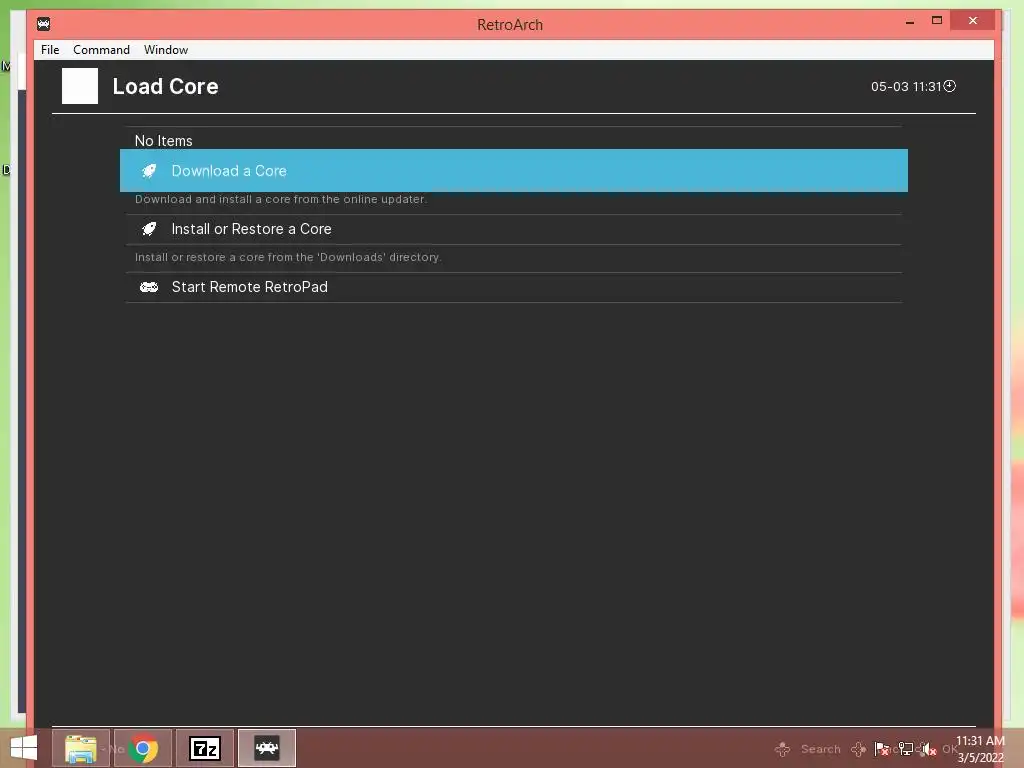This screenshot has width=1024, height=768.
Task: Select Install or Restore a Core
Action: click(513, 229)
